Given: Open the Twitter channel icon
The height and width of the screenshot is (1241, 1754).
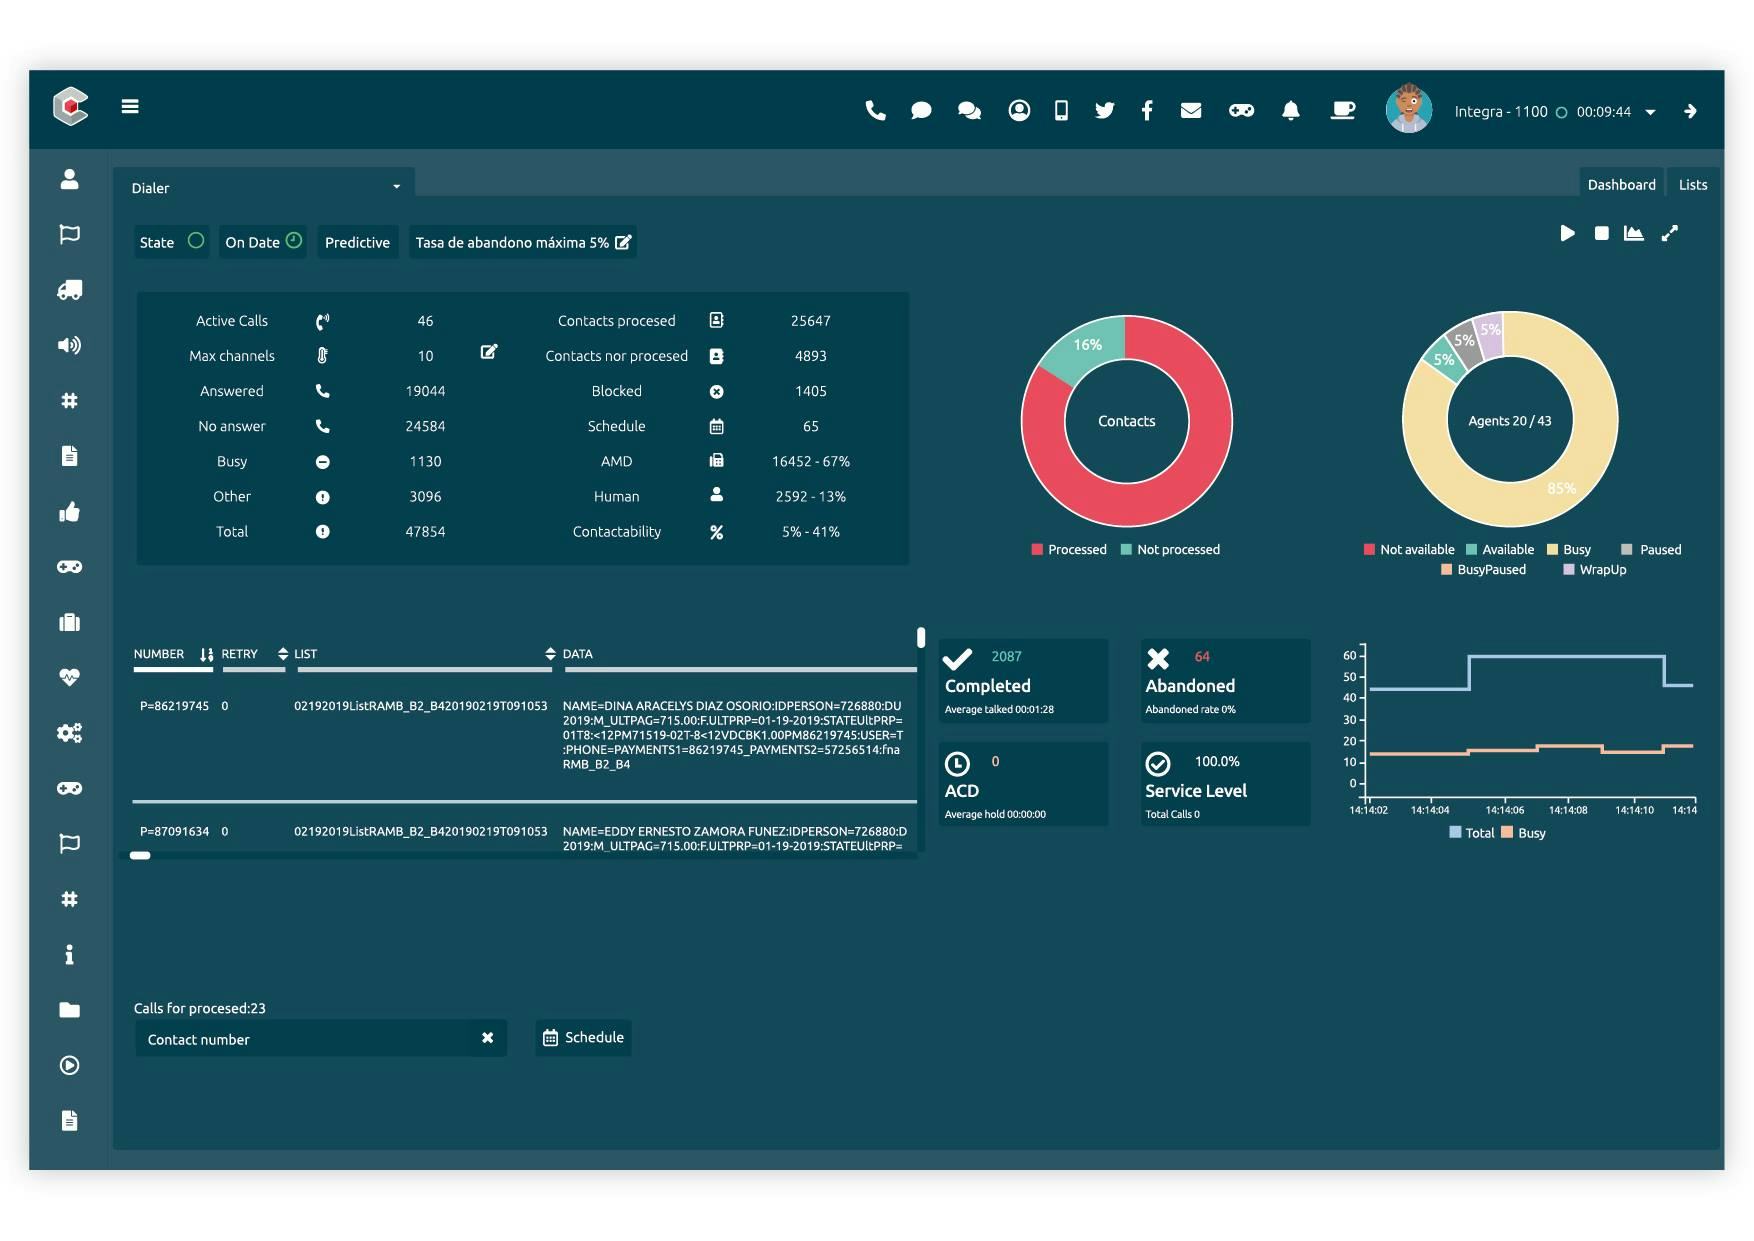Looking at the screenshot, I should [x=1104, y=110].
